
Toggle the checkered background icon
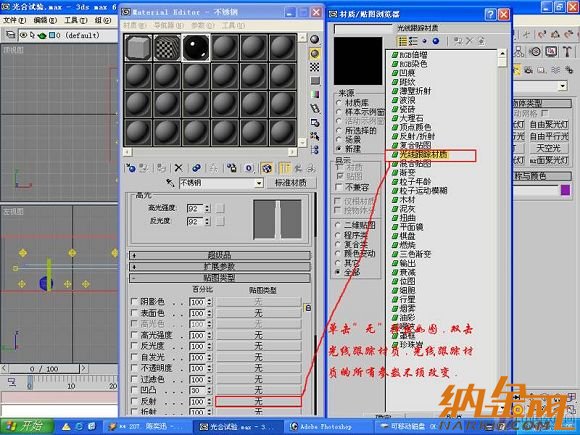314,67
